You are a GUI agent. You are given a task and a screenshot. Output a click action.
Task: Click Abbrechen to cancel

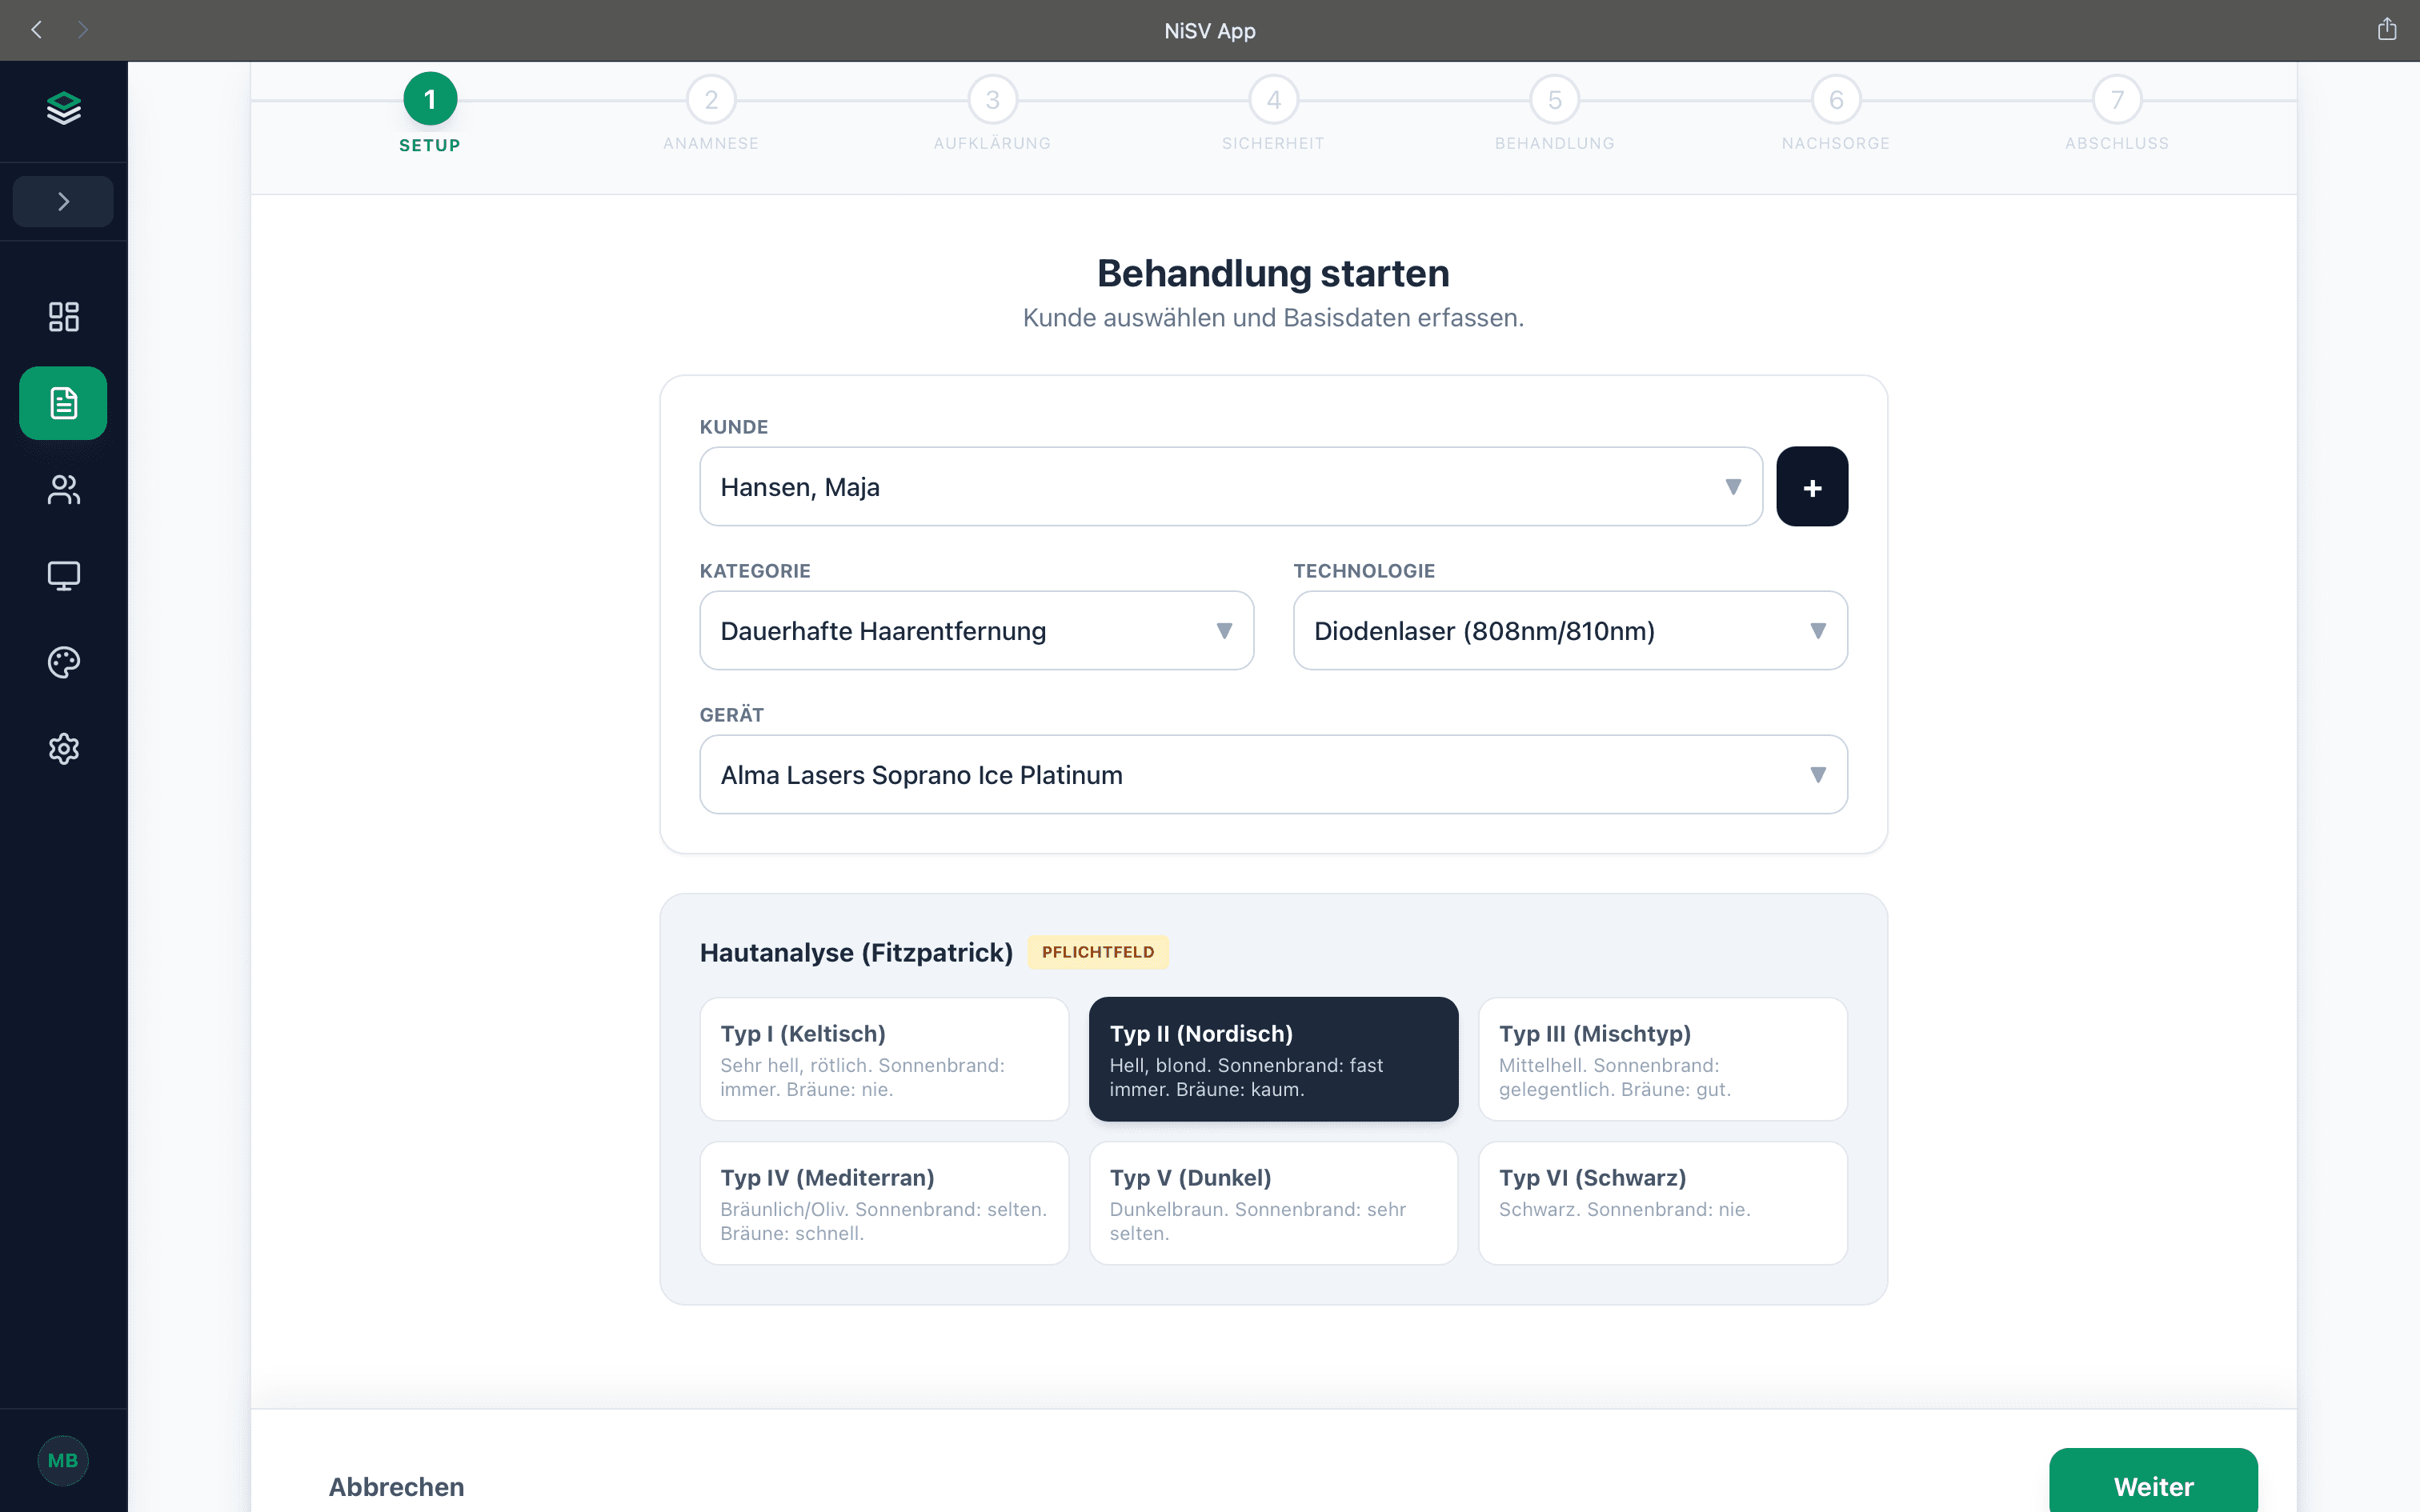pyautogui.click(x=396, y=1487)
